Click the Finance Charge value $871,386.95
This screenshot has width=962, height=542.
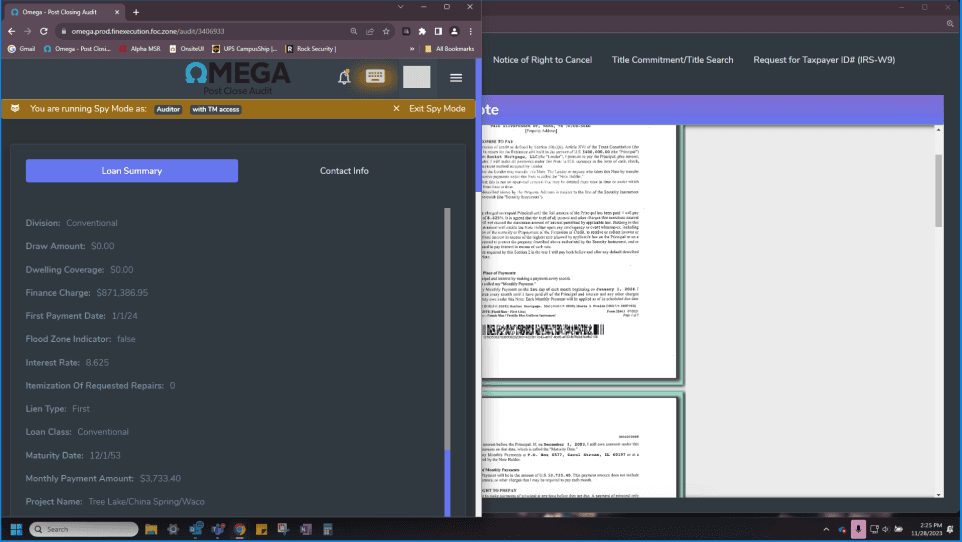point(122,293)
